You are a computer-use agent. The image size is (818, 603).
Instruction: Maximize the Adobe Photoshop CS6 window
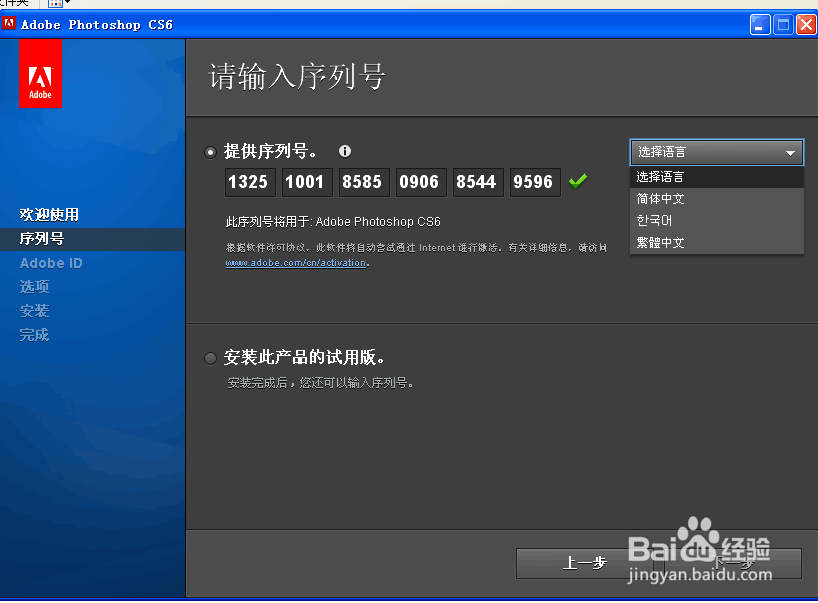coord(783,25)
